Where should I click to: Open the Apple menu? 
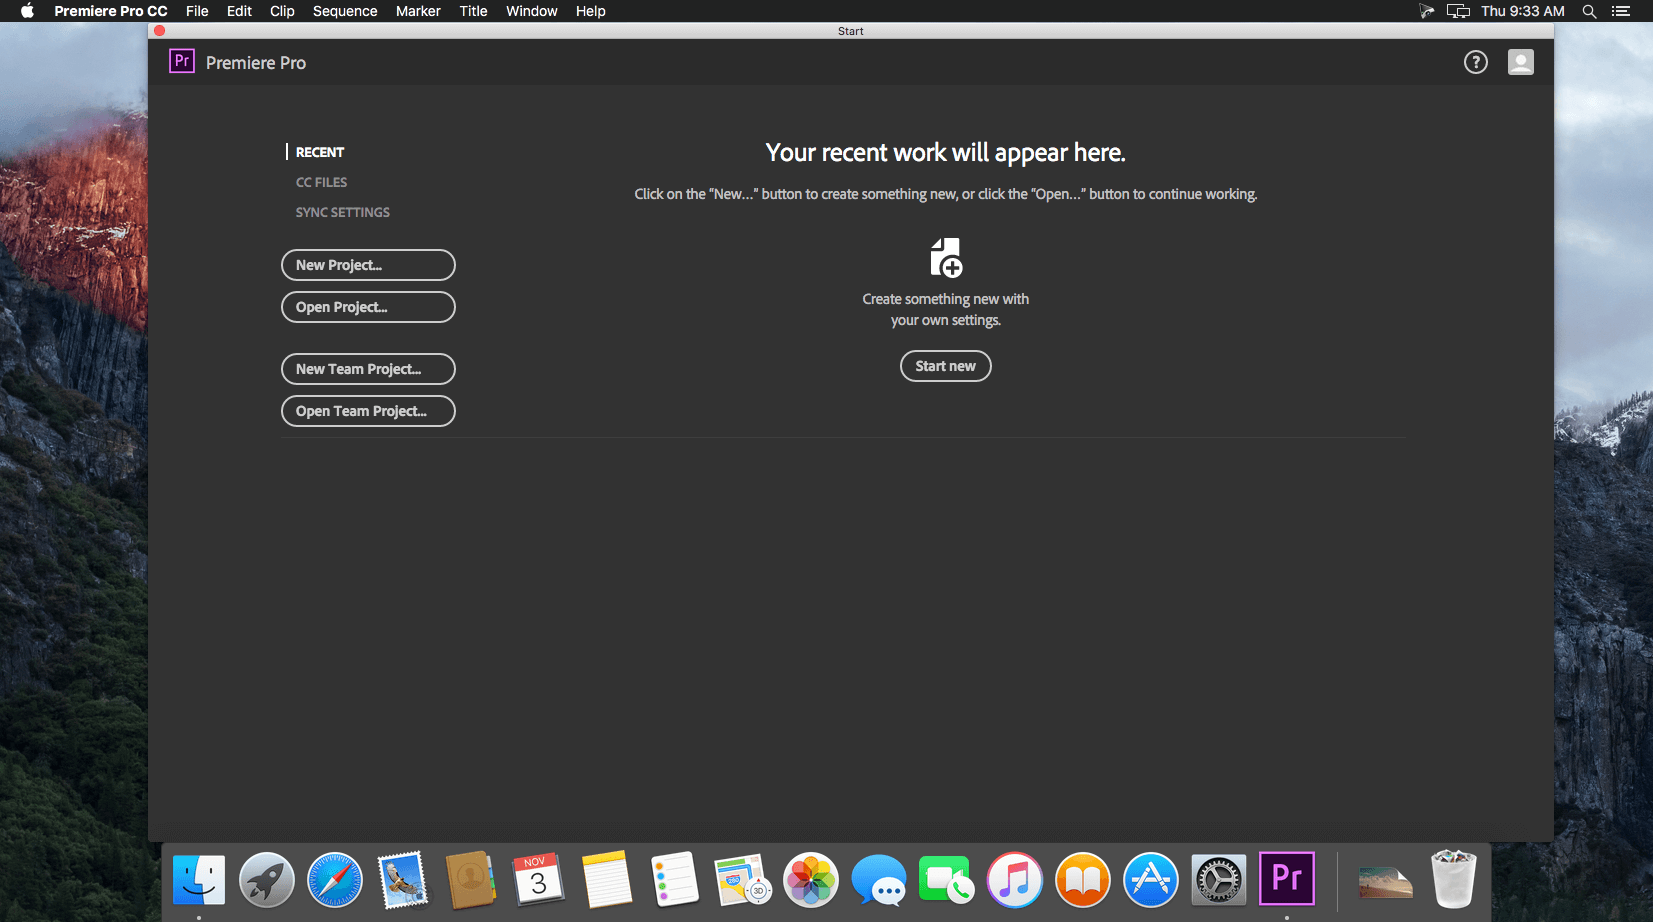[27, 11]
